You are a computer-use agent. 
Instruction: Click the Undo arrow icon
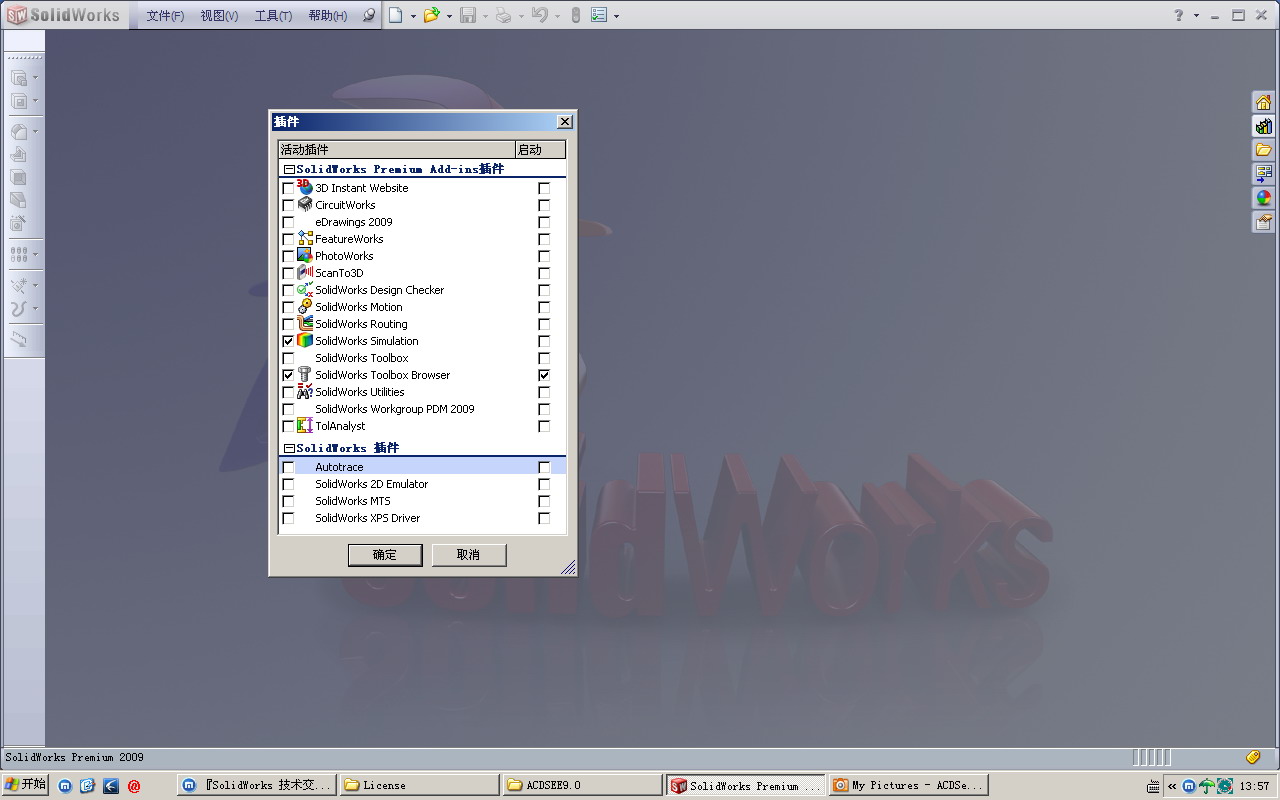point(539,15)
